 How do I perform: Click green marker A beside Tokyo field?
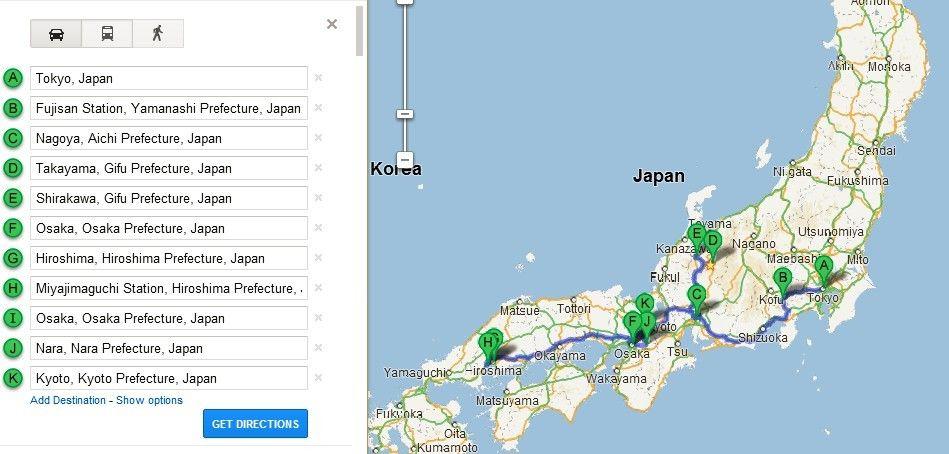13,78
